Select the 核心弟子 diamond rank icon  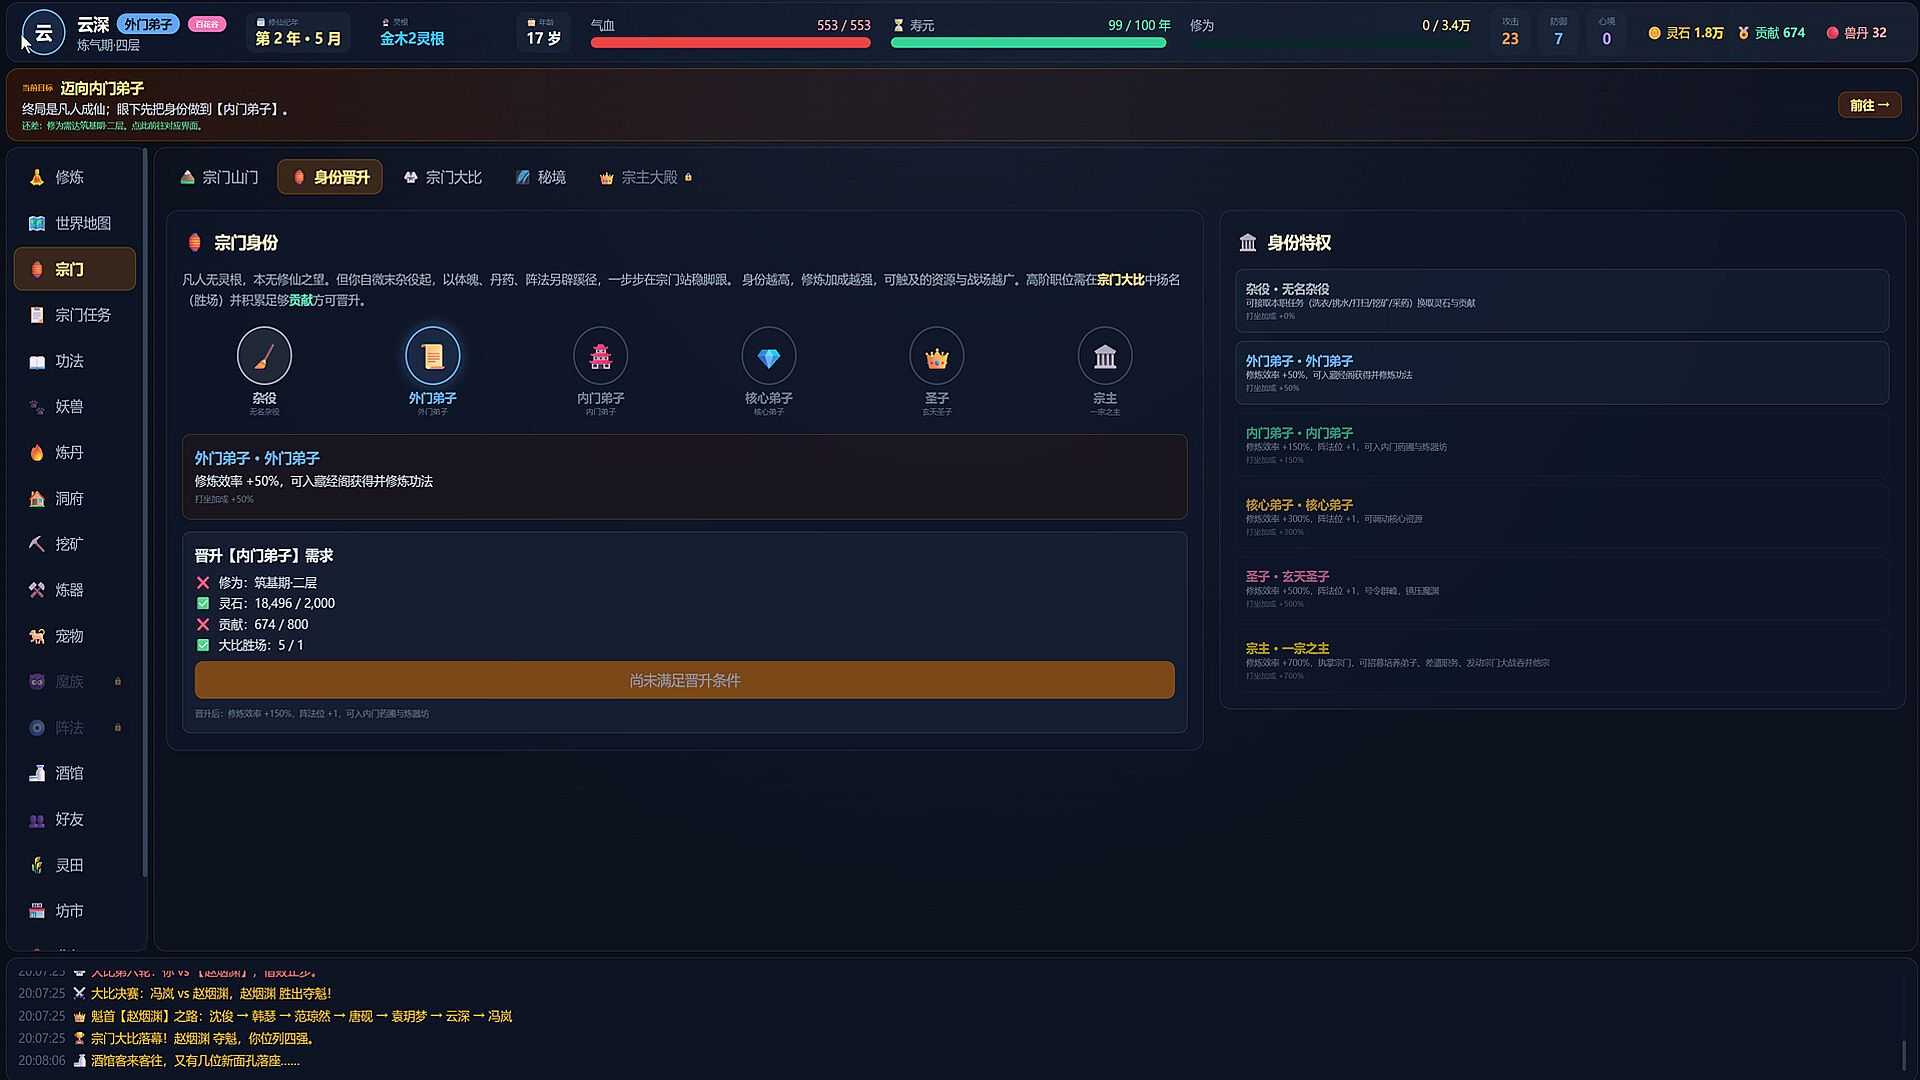768,356
